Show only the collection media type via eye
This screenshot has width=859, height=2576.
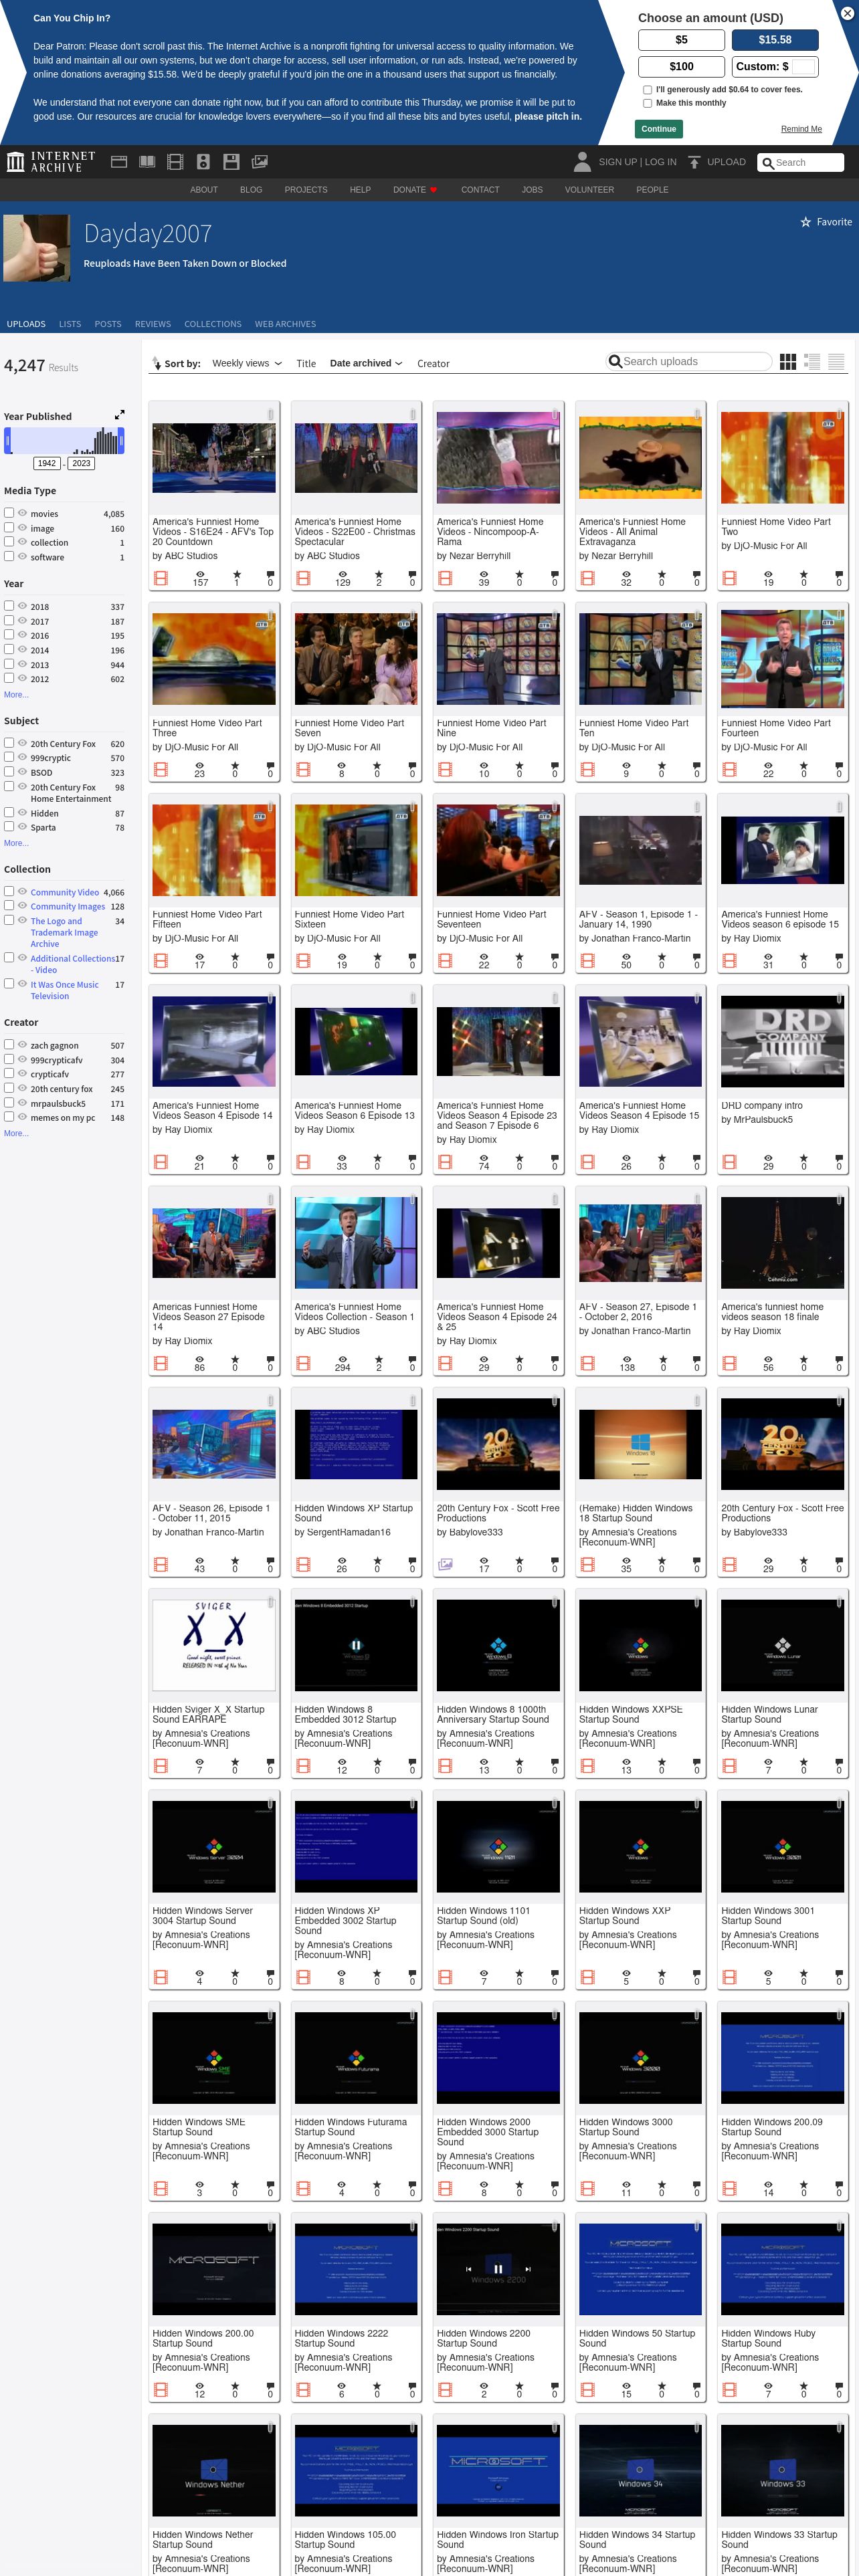tap(22, 541)
